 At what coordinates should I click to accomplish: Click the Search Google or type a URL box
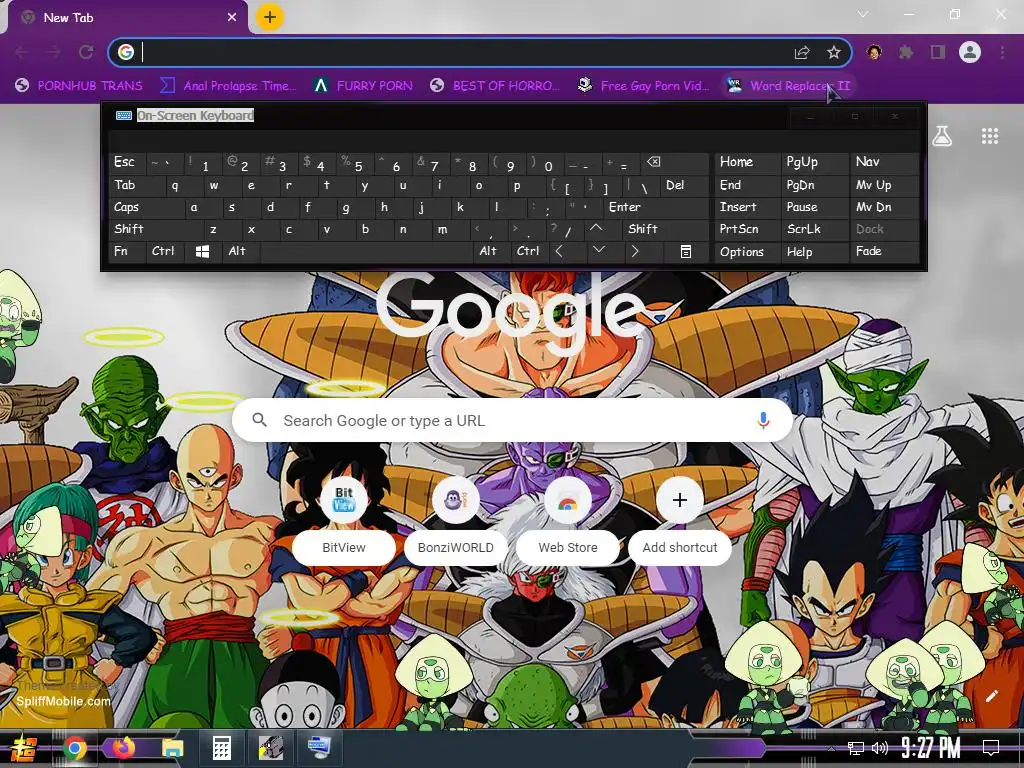512,421
